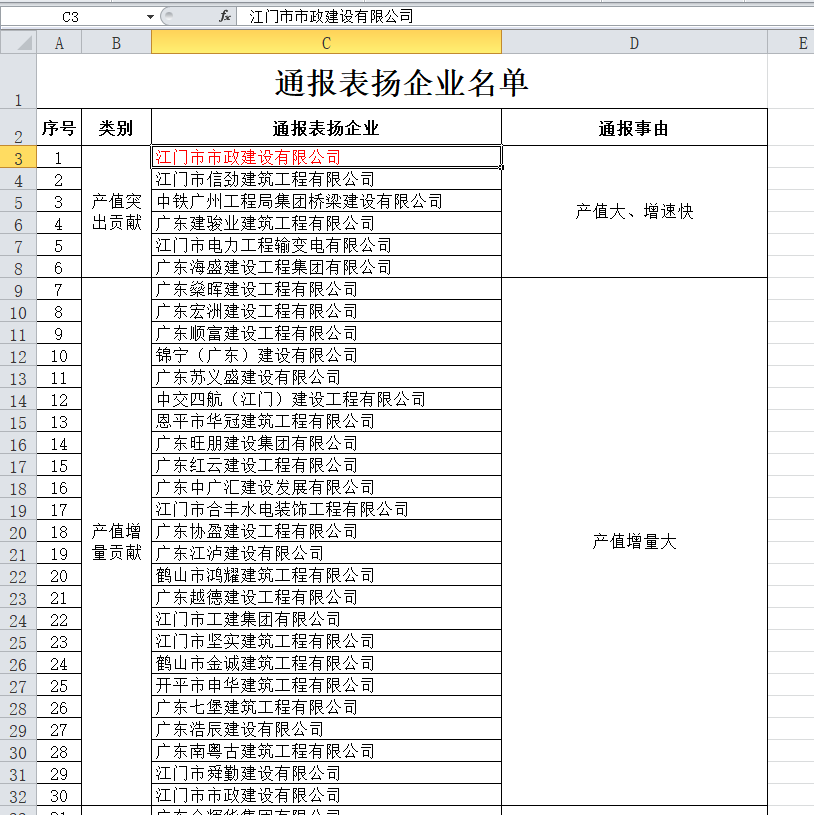Screen dimensions: 814x815
Task: Click the formula bar text 江门市市政建设有限公司
Action: click(x=331, y=17)
